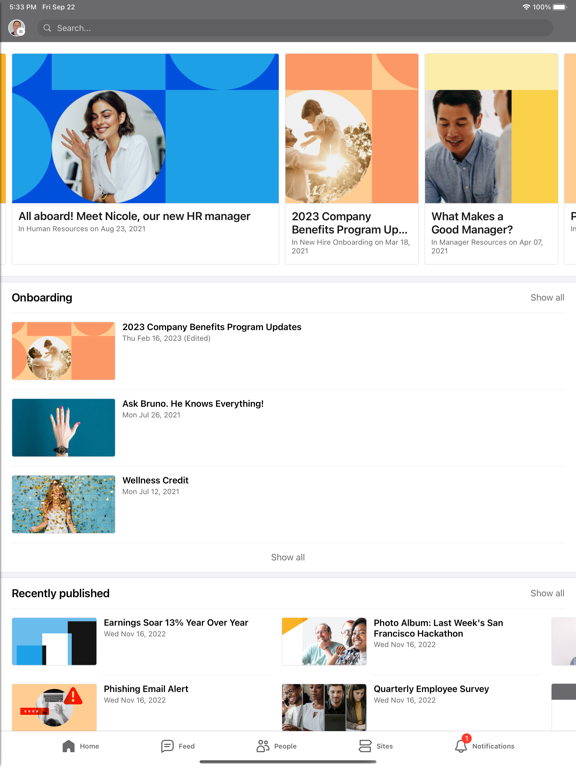
Task: Open the People tab icon
Action: click(x=263, y=746)
